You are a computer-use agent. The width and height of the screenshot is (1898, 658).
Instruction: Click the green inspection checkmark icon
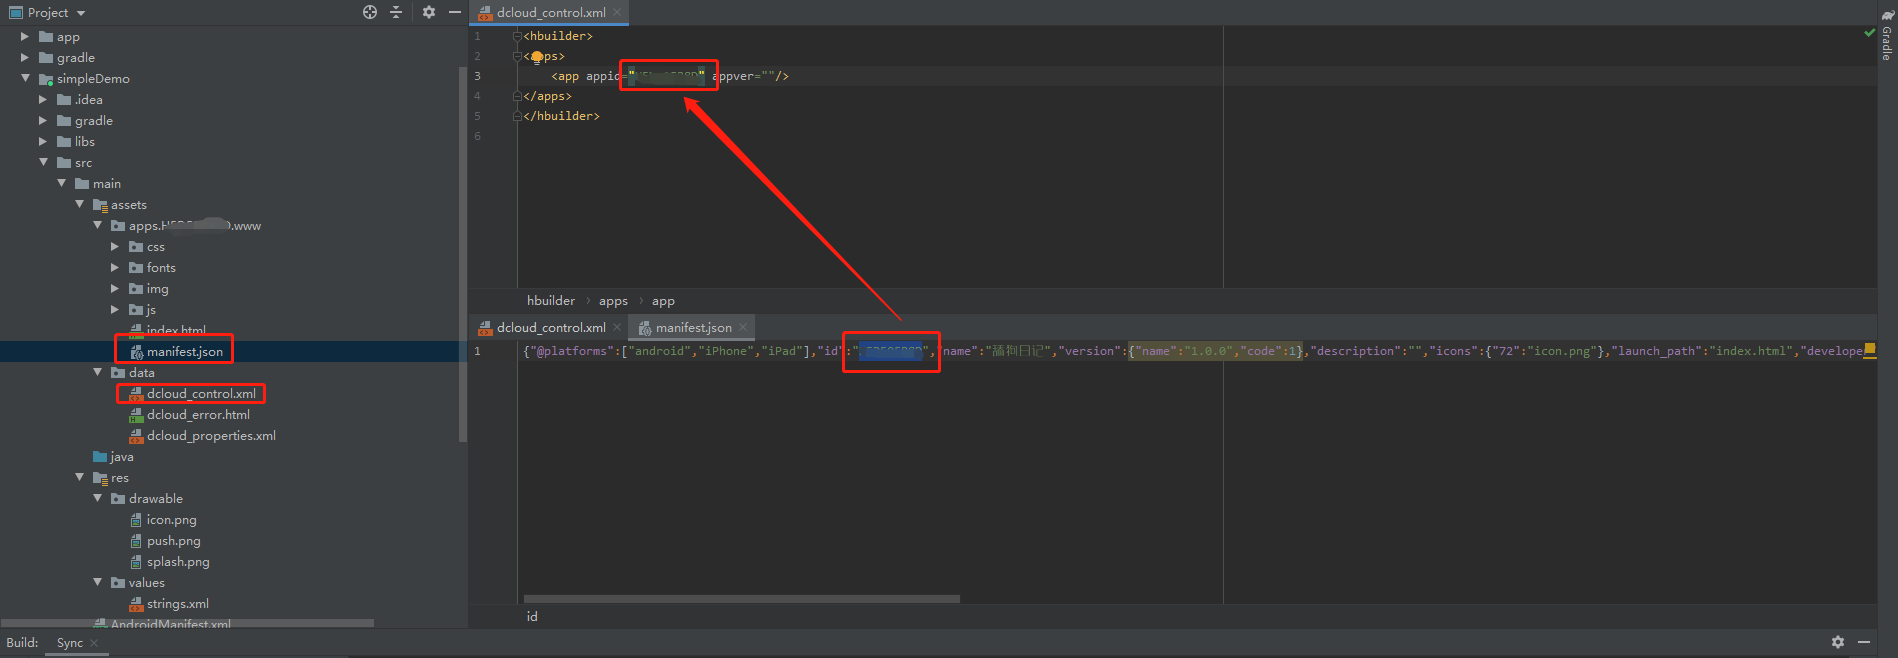click(1869, 33)
